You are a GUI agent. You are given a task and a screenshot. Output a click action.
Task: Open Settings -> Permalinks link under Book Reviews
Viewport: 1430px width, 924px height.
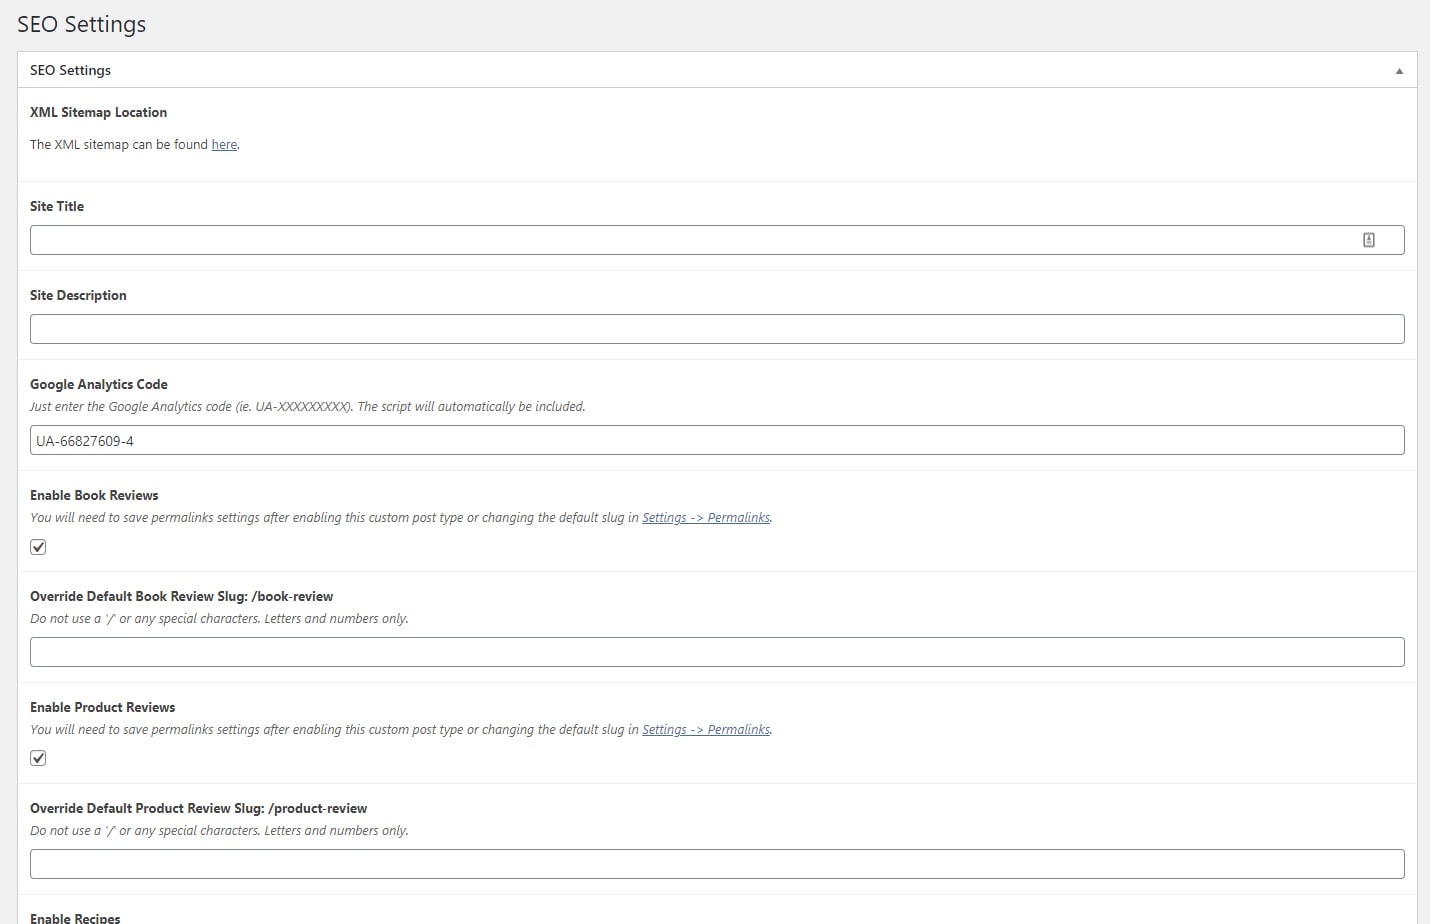click(x=706, y=518)
